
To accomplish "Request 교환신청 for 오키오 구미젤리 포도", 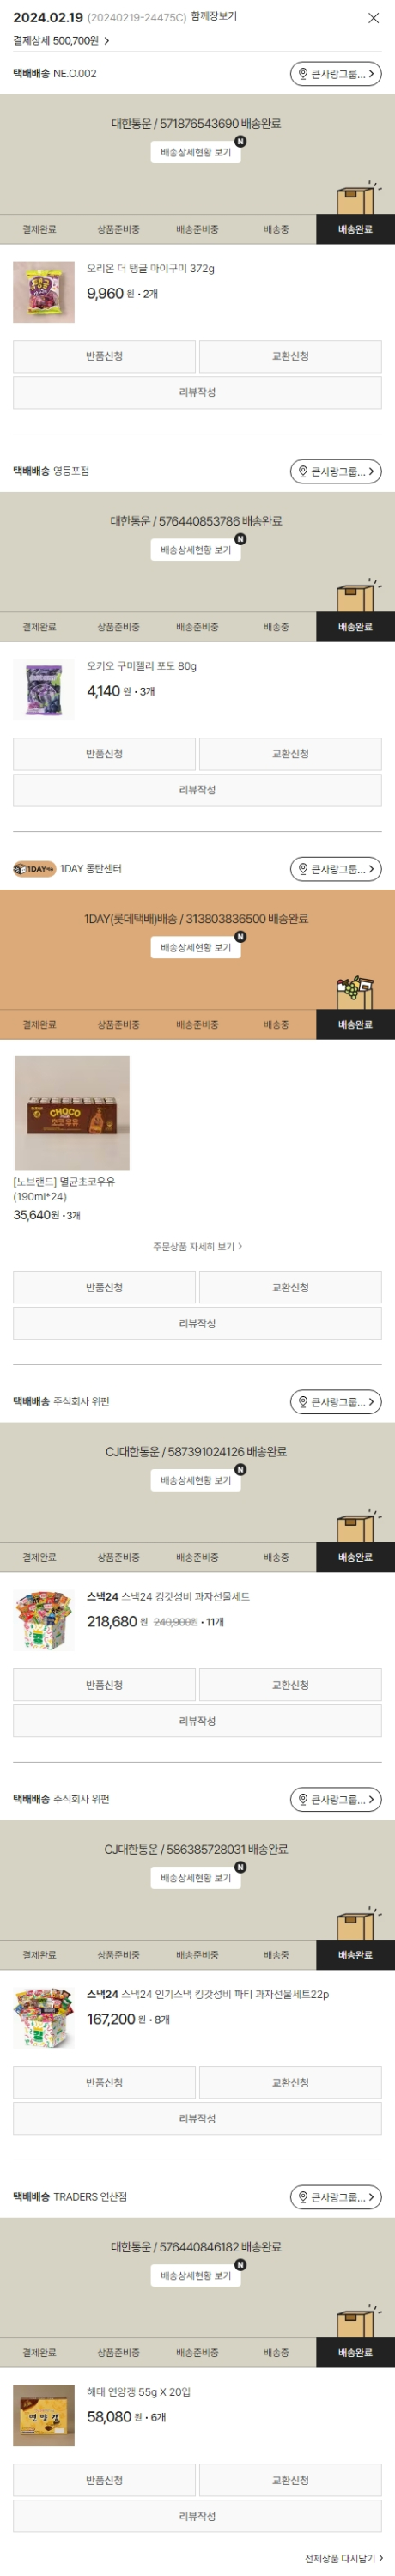I will pyautogui.click(x=290, y=754).
